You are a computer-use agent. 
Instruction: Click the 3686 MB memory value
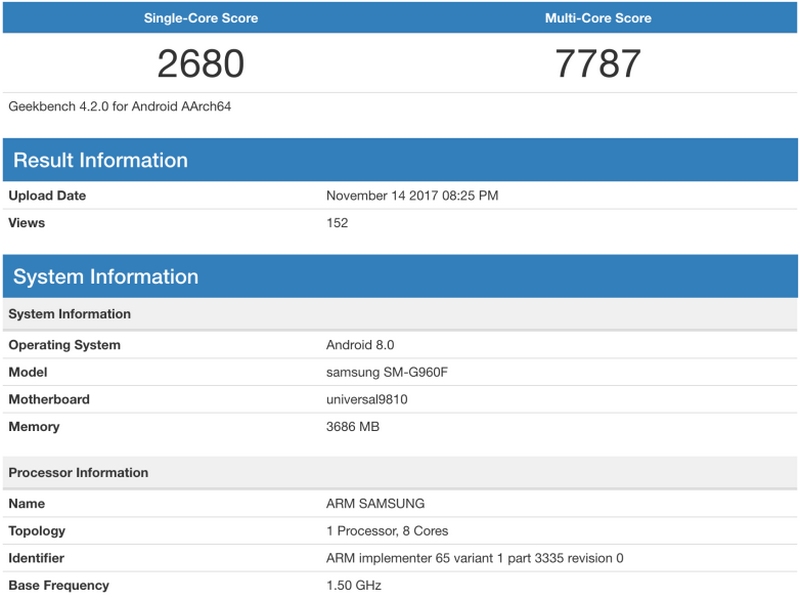click(x=353, y=427)
